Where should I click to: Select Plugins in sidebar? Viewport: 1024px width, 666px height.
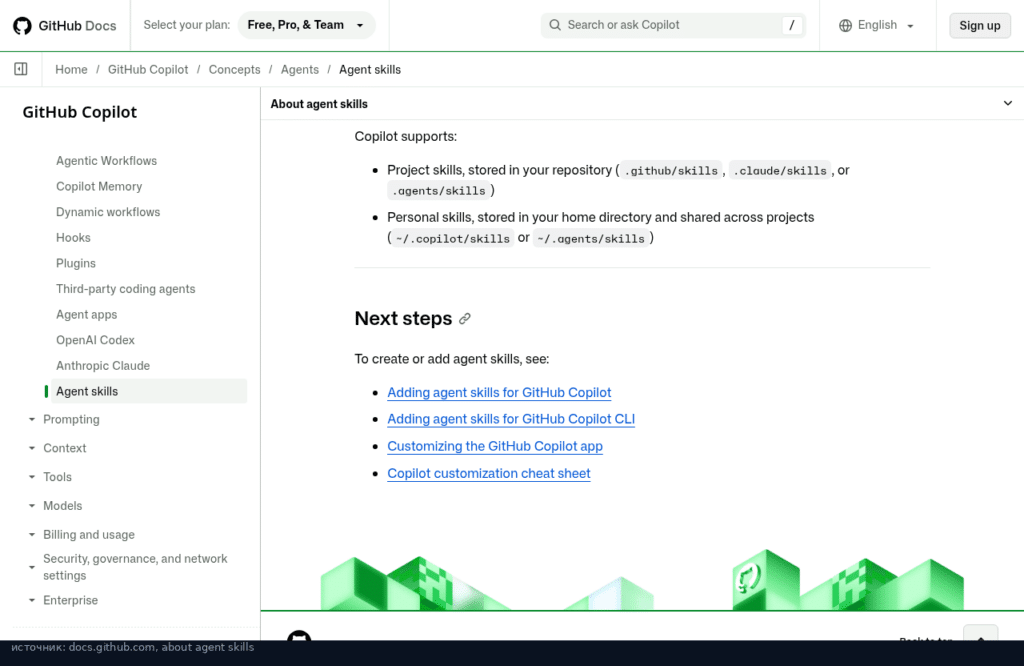coord(76,263)
